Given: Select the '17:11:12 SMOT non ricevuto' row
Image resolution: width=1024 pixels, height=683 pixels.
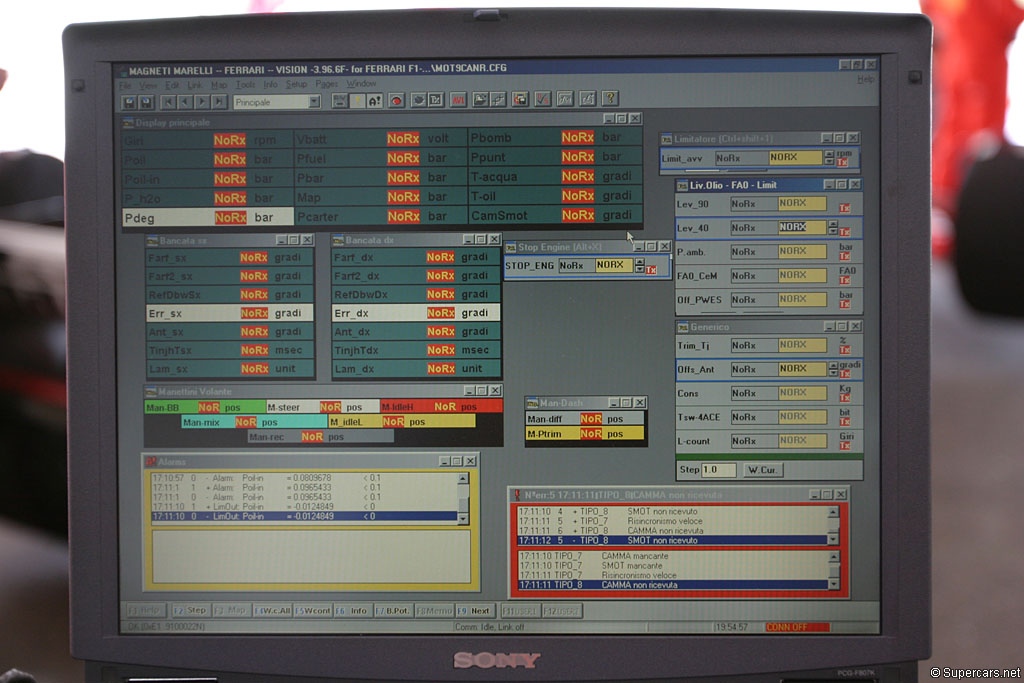Looking at the screenshot, I should (672, 541).
